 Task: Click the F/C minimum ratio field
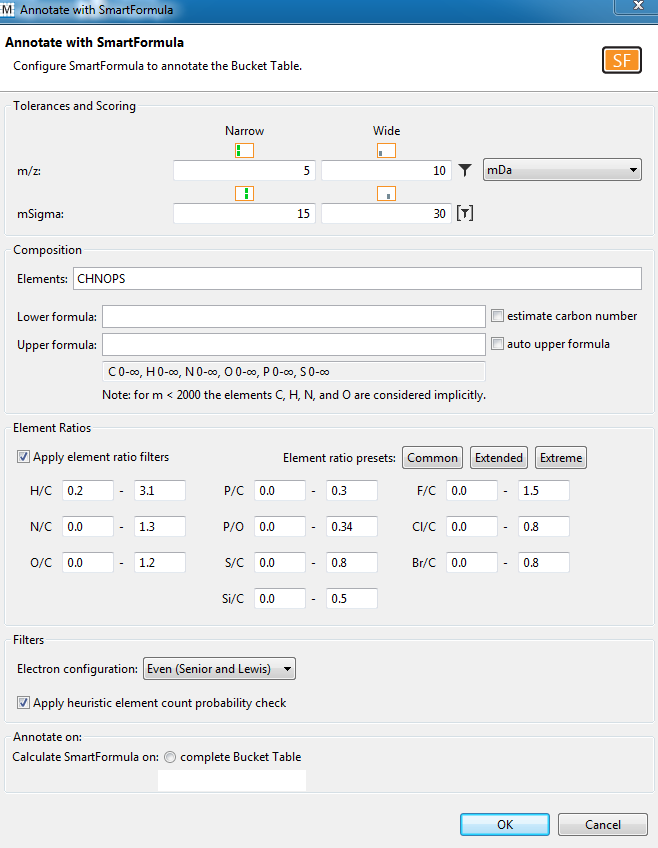472,491
